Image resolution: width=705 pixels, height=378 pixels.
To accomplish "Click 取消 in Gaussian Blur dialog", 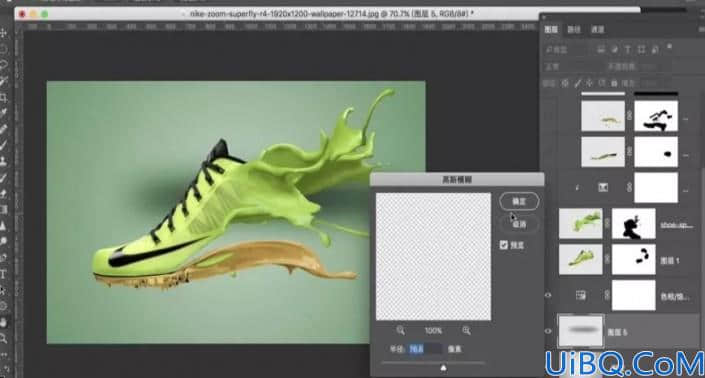I will coord(519,224).
